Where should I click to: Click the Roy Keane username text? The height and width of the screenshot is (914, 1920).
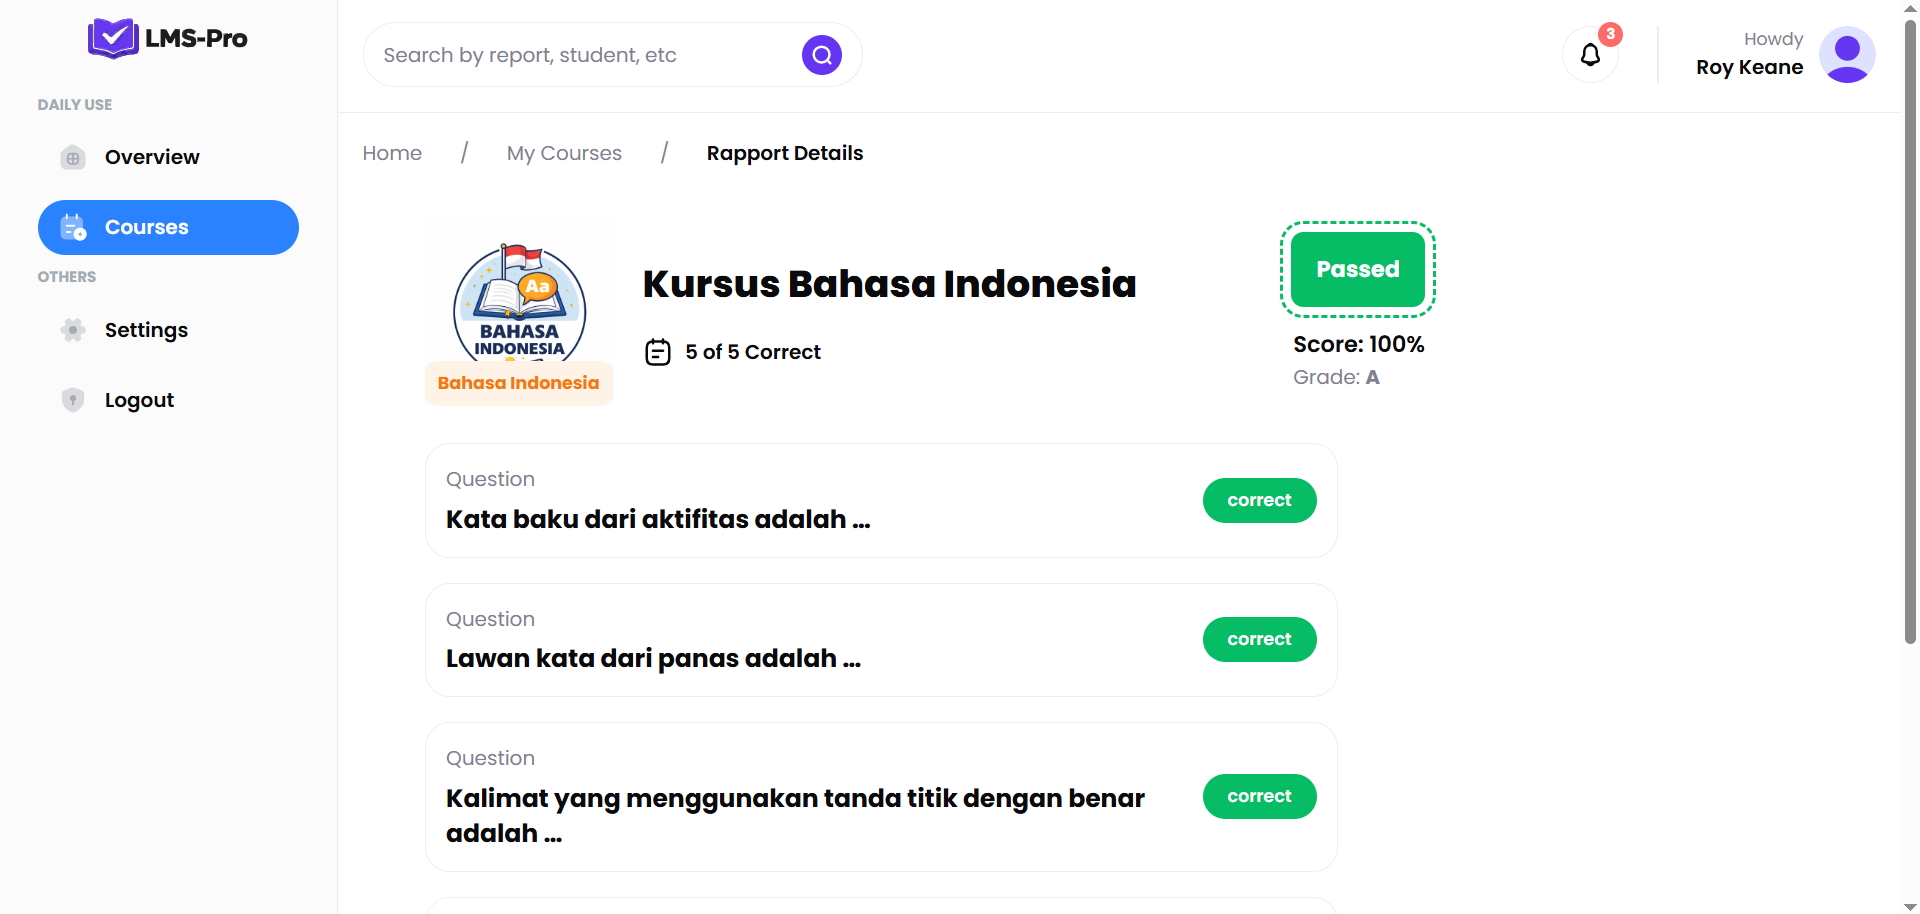[x=1749, y=67]
